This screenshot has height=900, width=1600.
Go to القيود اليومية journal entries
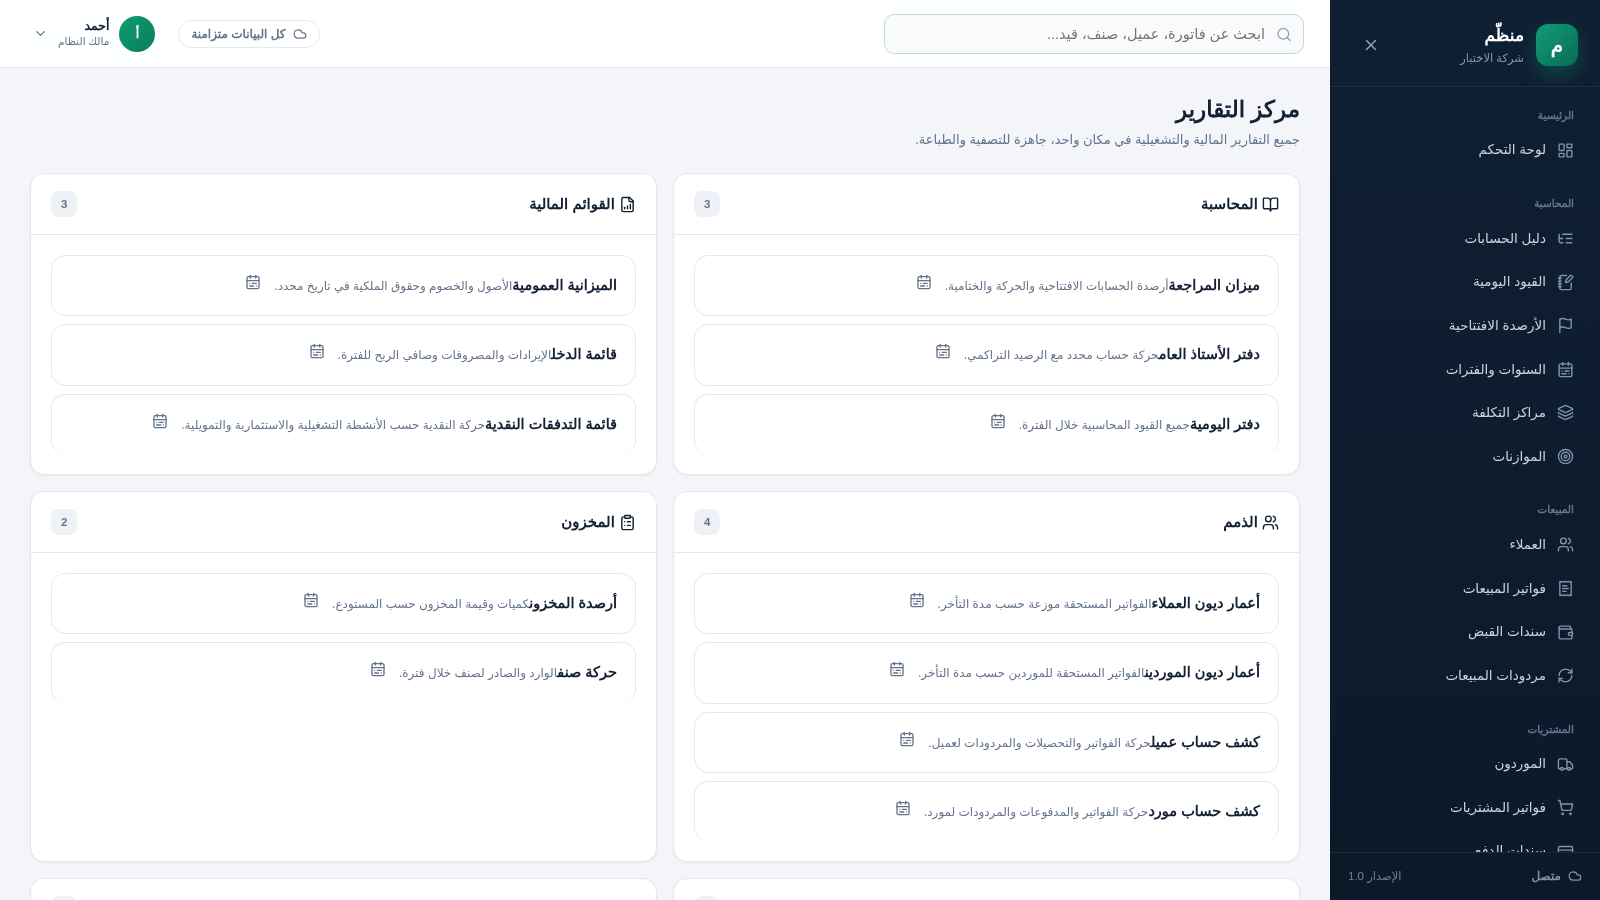coord(1465,282)
